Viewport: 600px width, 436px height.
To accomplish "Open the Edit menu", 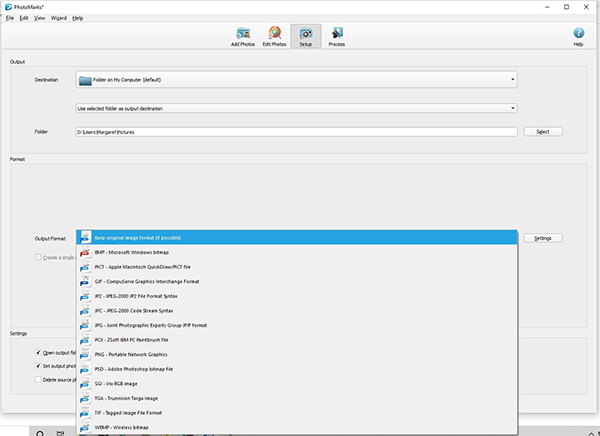I will tap(24, 18).
